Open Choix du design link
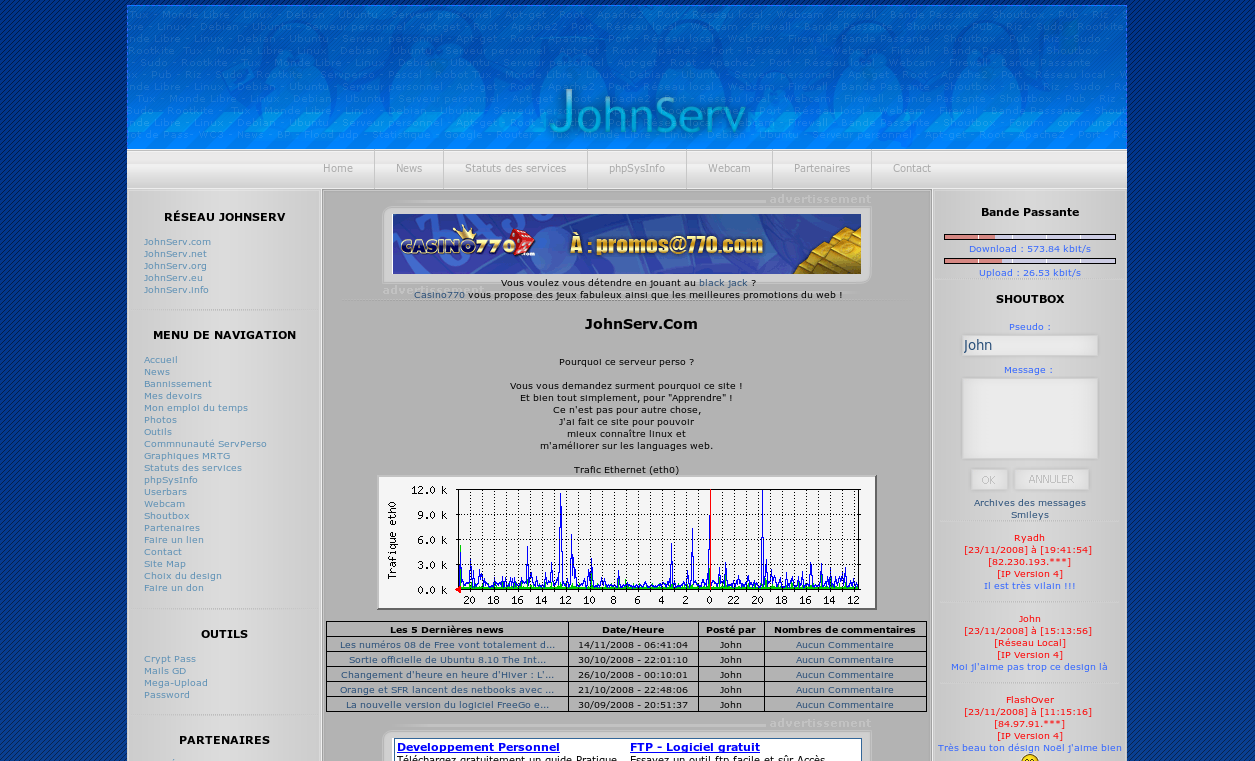Screen dimensions: 1255x761 tap(183, 576)
